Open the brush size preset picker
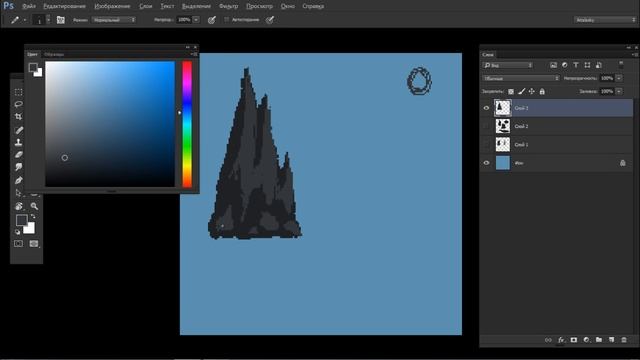Screen dimensions: 640x360 pyautogui.click(x=49, y=20)
